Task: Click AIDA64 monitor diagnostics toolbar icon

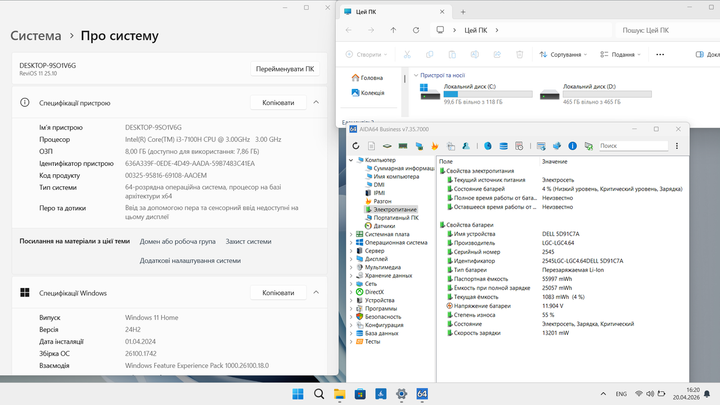Action: click(x=419, y=146)
